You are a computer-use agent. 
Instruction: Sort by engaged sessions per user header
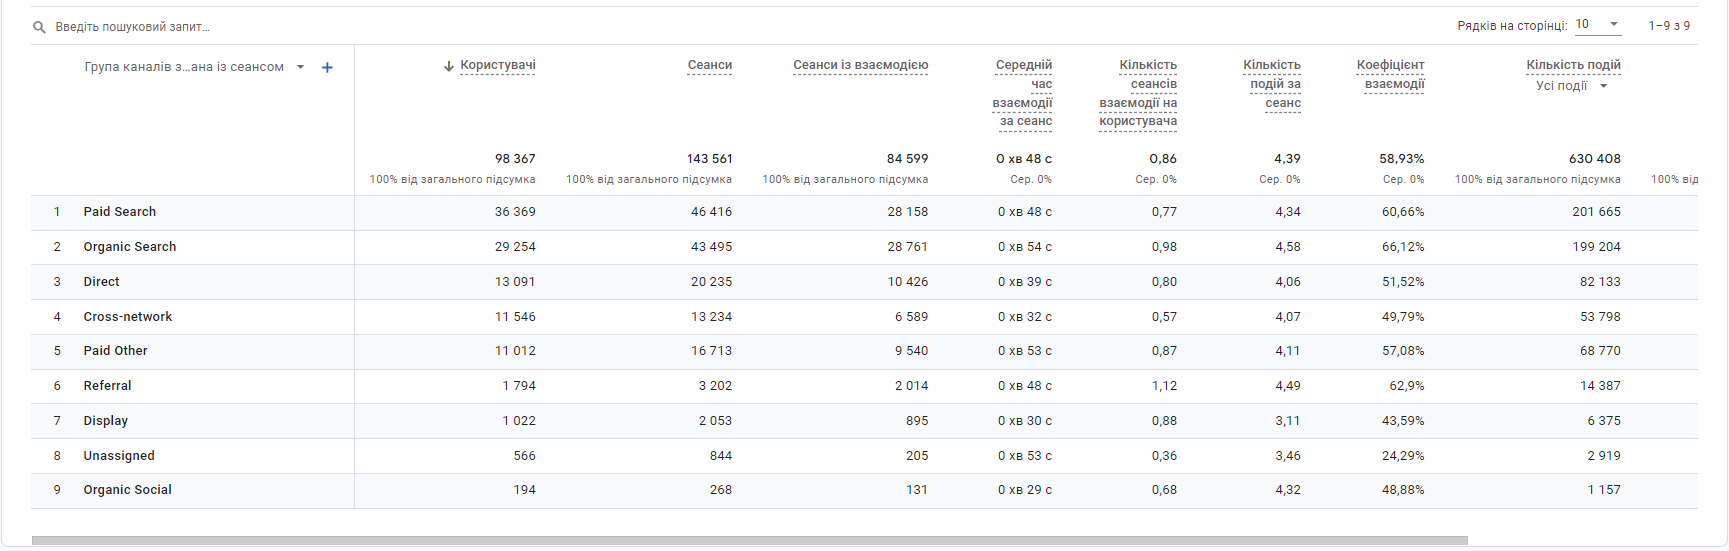pyautogui.click(x=1138, y=93)
